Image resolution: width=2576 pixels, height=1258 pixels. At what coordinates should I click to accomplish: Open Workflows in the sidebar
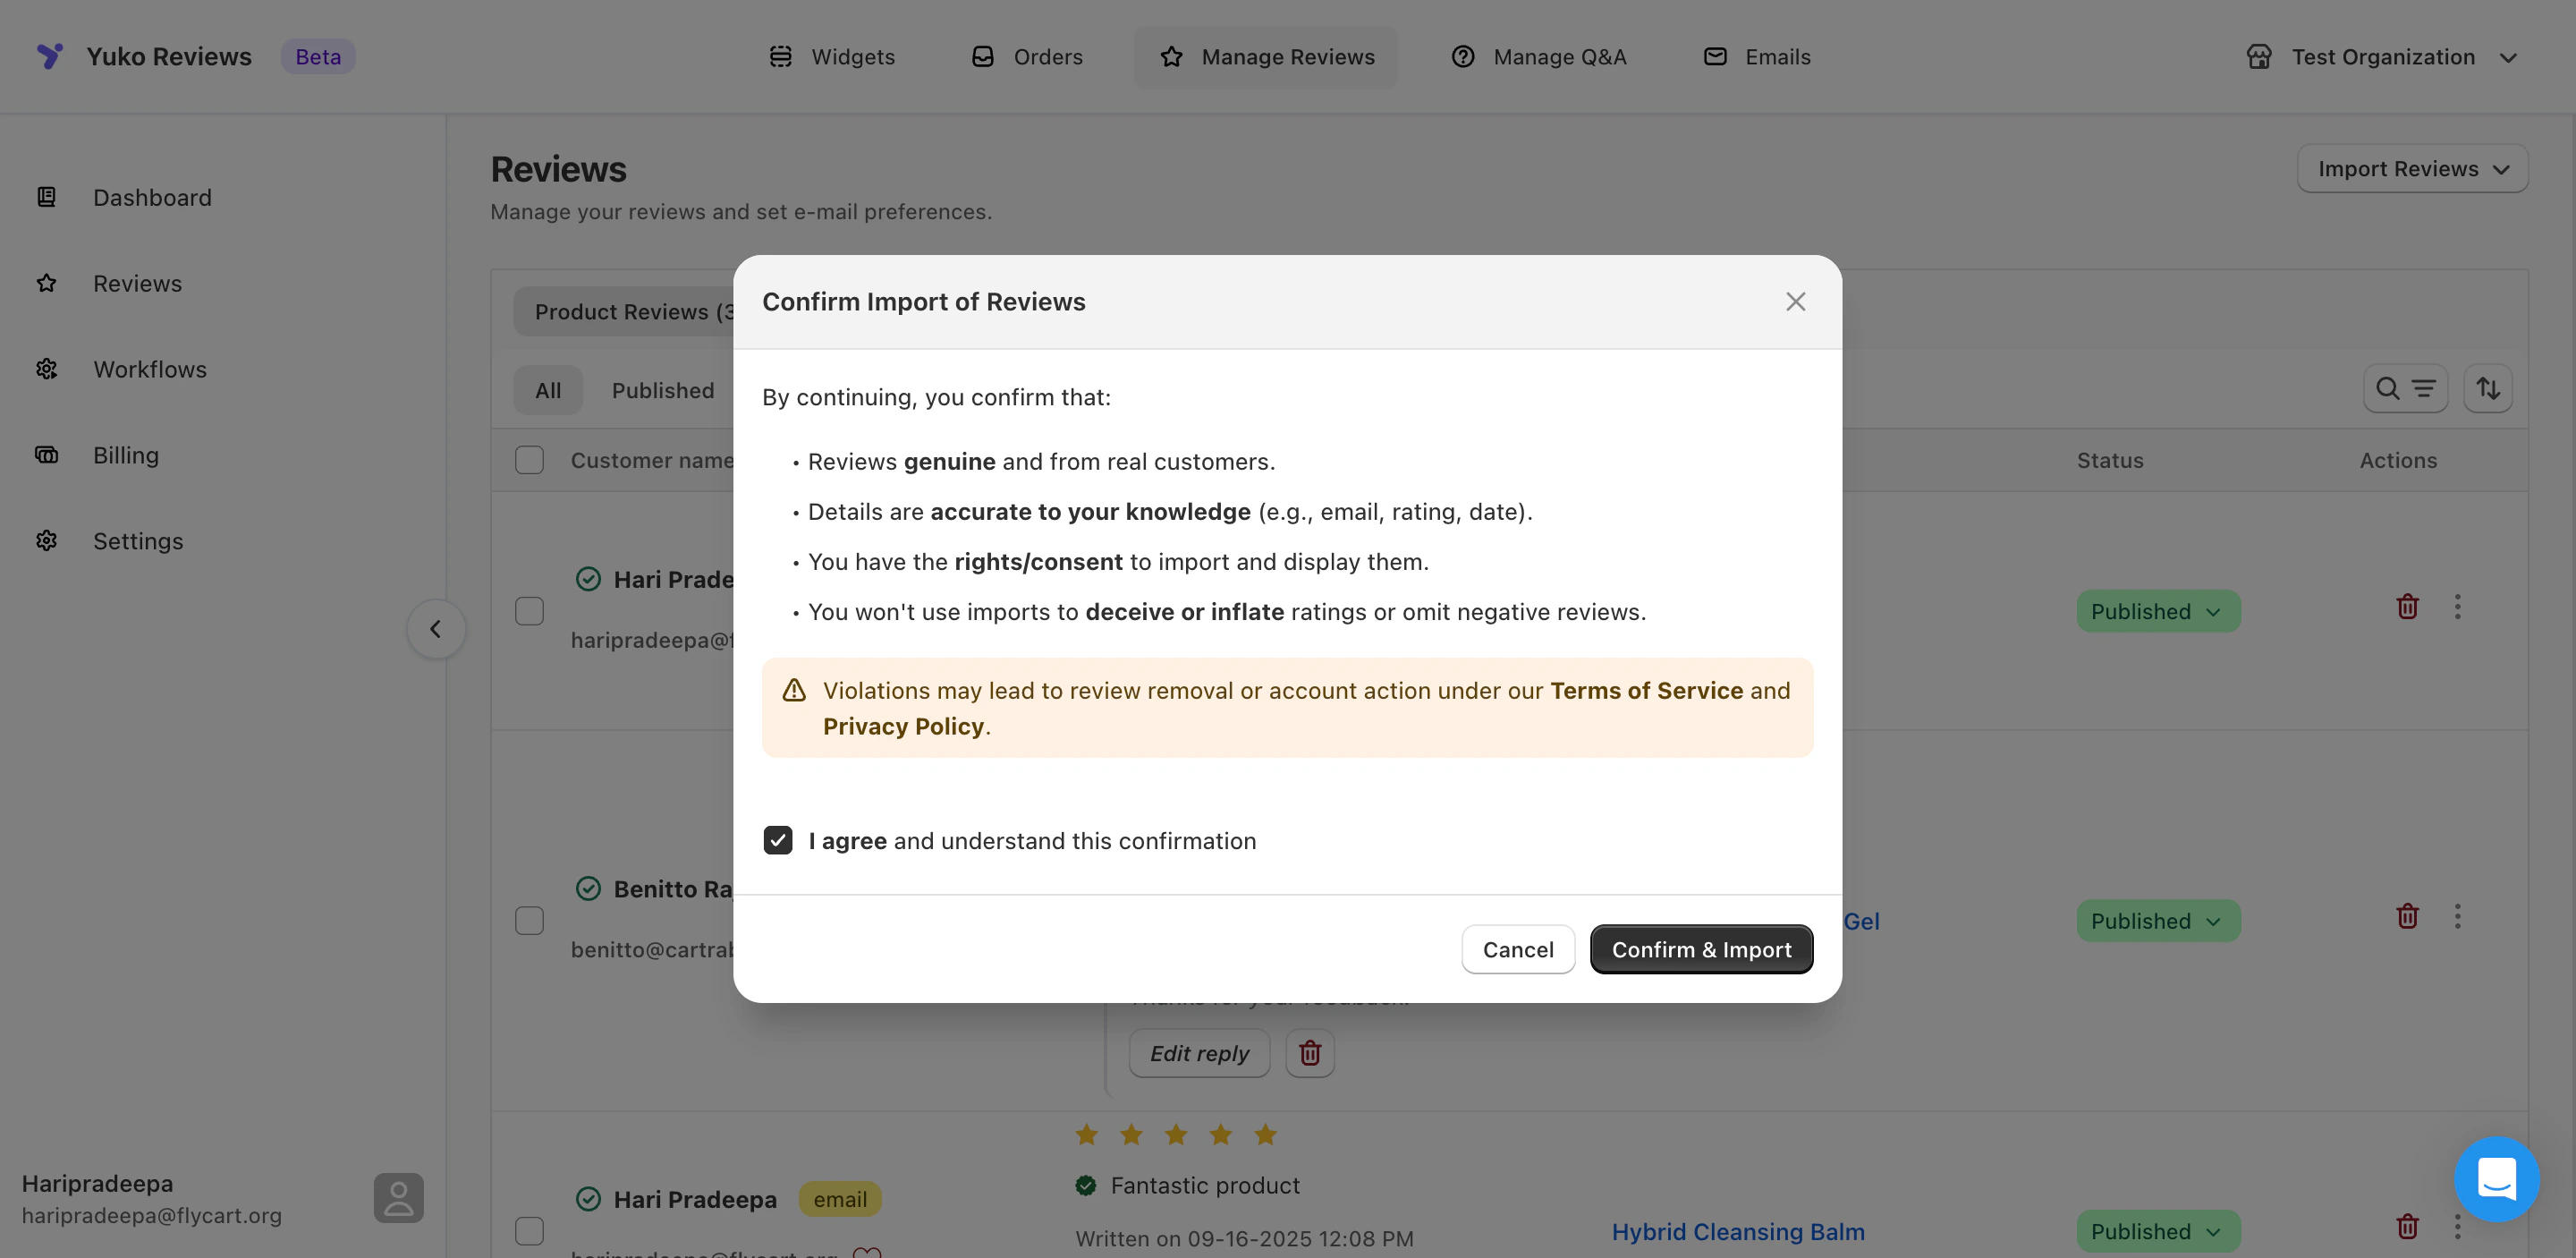[150, 369]
